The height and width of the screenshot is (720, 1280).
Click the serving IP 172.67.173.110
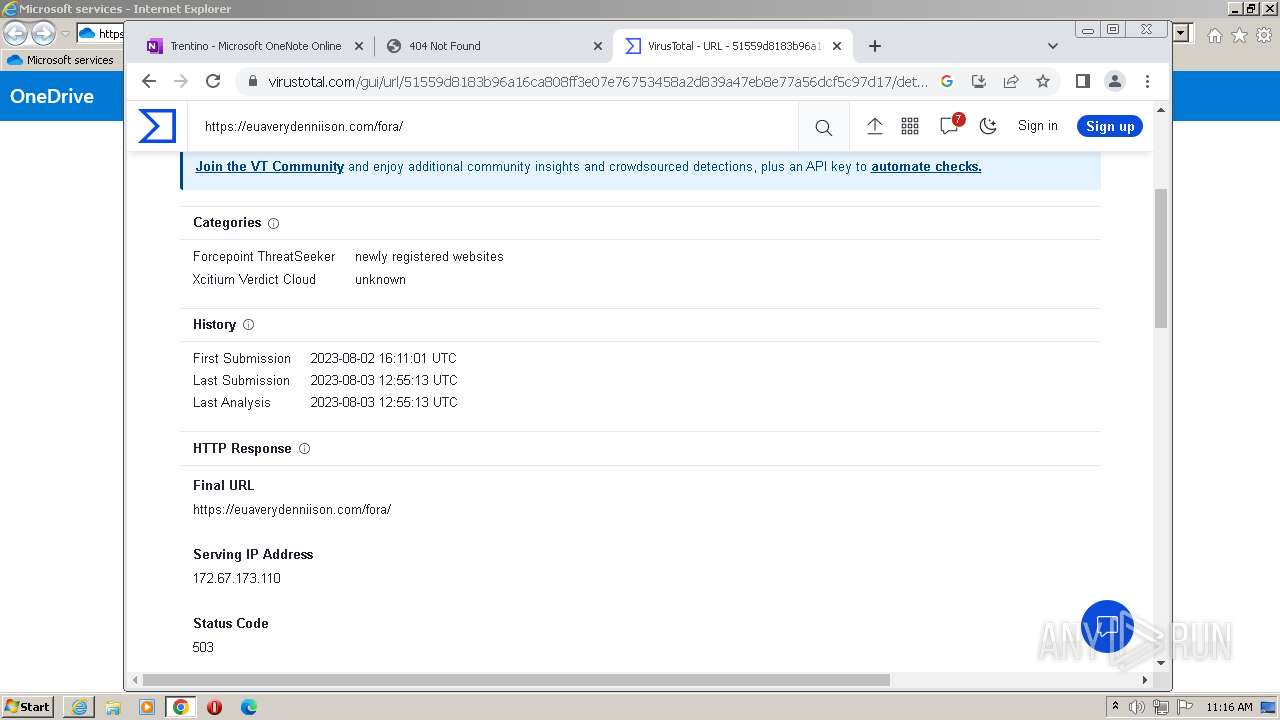point(237,579)
